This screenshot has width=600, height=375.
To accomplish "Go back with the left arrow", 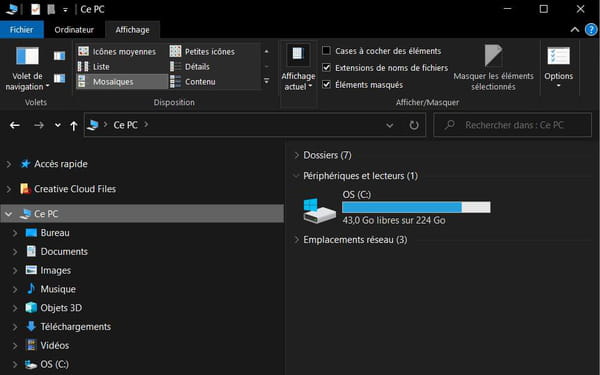I will 15,125.
